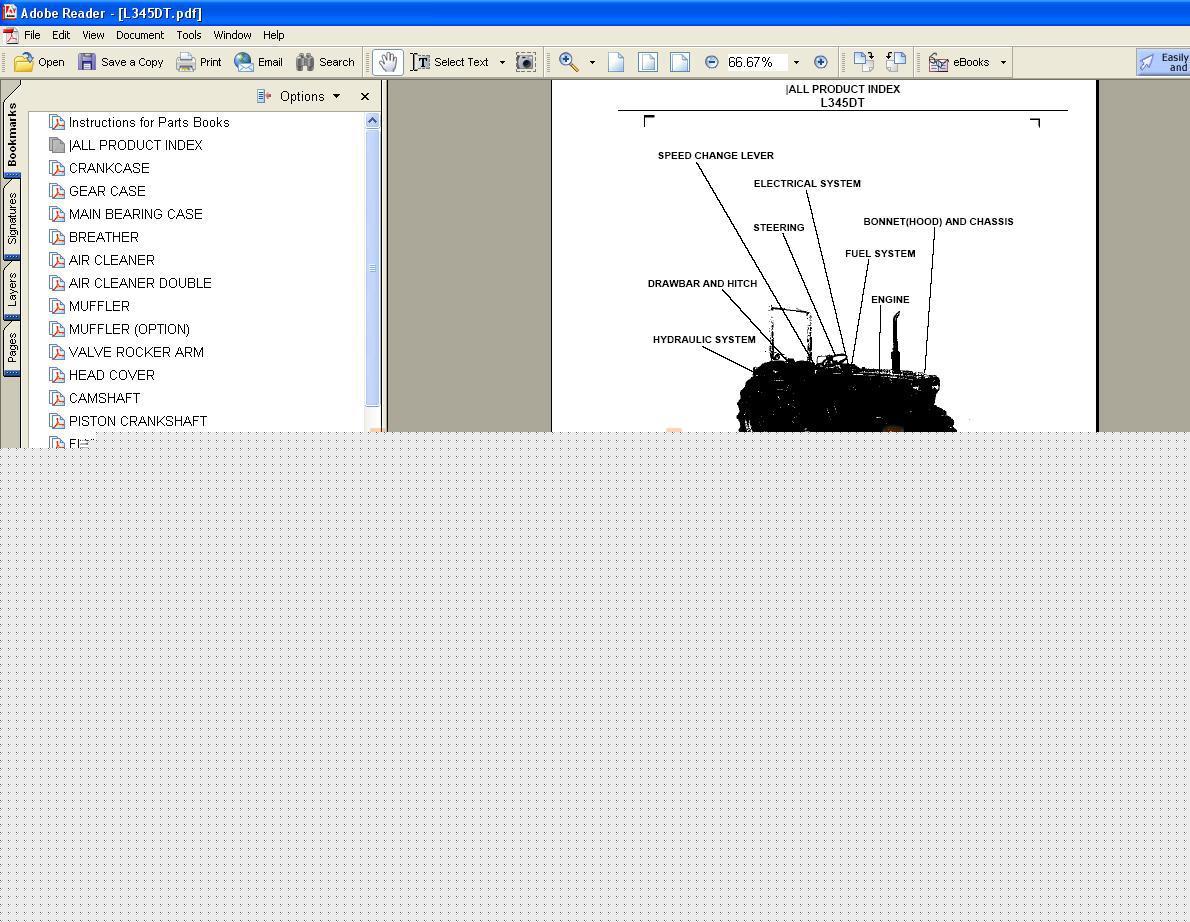Open the MAIN BEARING CASE bookmark
This screenshot has width=1190, height=922.
click(136, 214)
